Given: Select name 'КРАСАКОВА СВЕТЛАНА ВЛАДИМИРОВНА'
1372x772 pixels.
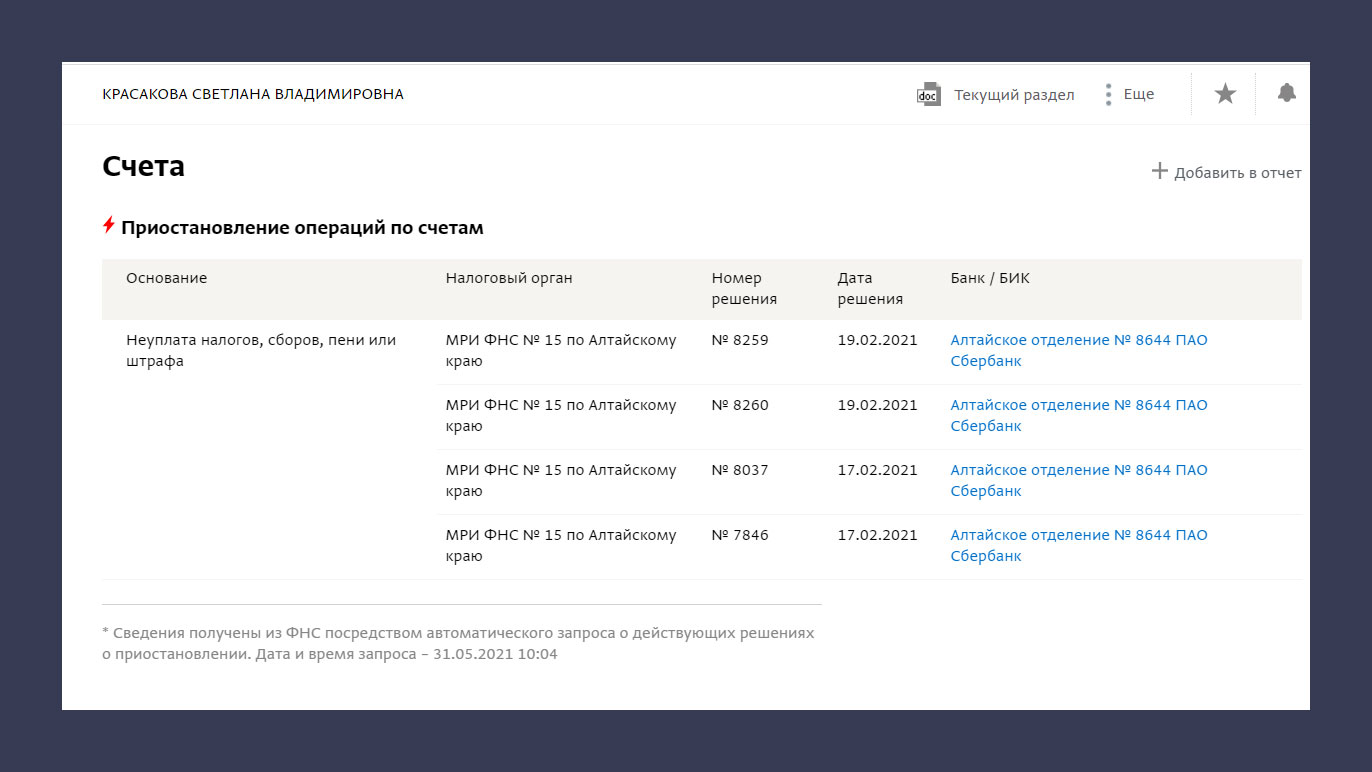Looking at the screenshot, I should 253,94.
